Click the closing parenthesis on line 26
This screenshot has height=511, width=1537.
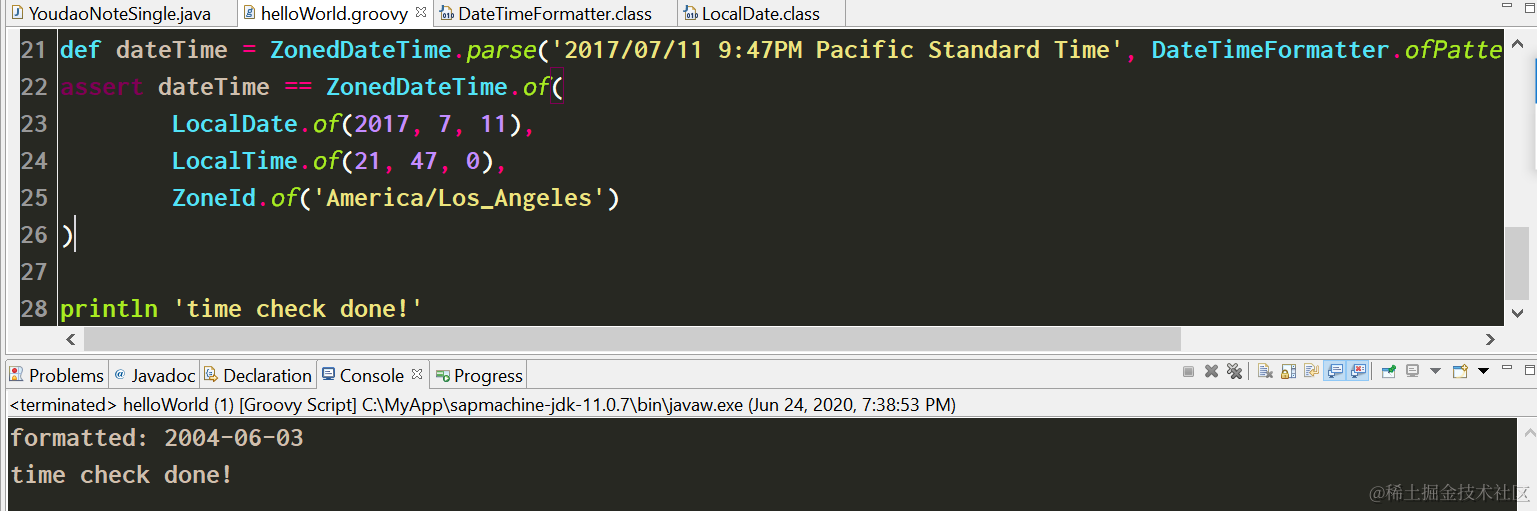[66, 235]
